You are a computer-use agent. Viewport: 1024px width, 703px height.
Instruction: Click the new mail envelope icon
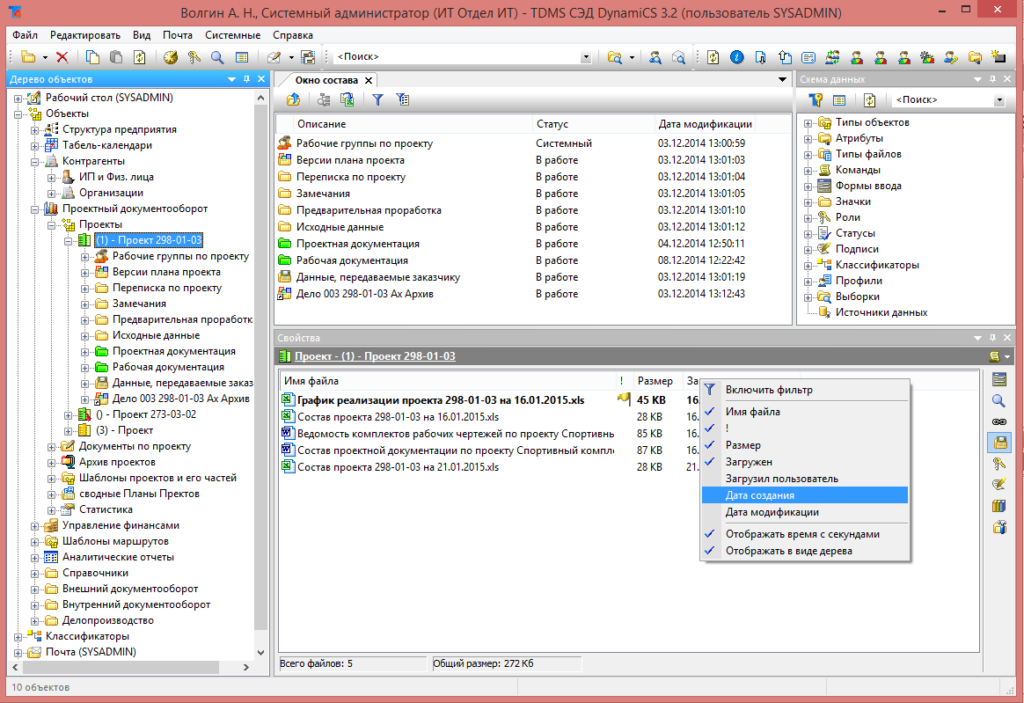272,57
